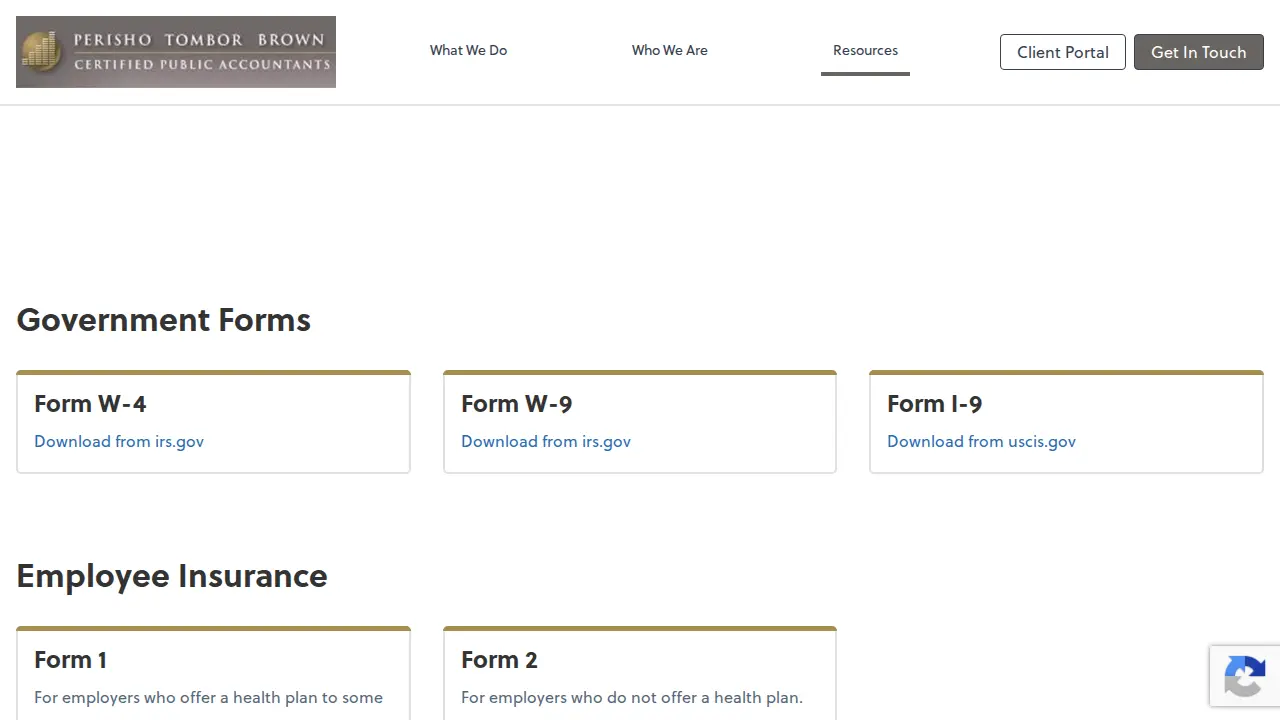Open the Who We Are menu
This screenshot has height=720, width=1280.
(670, 50)
